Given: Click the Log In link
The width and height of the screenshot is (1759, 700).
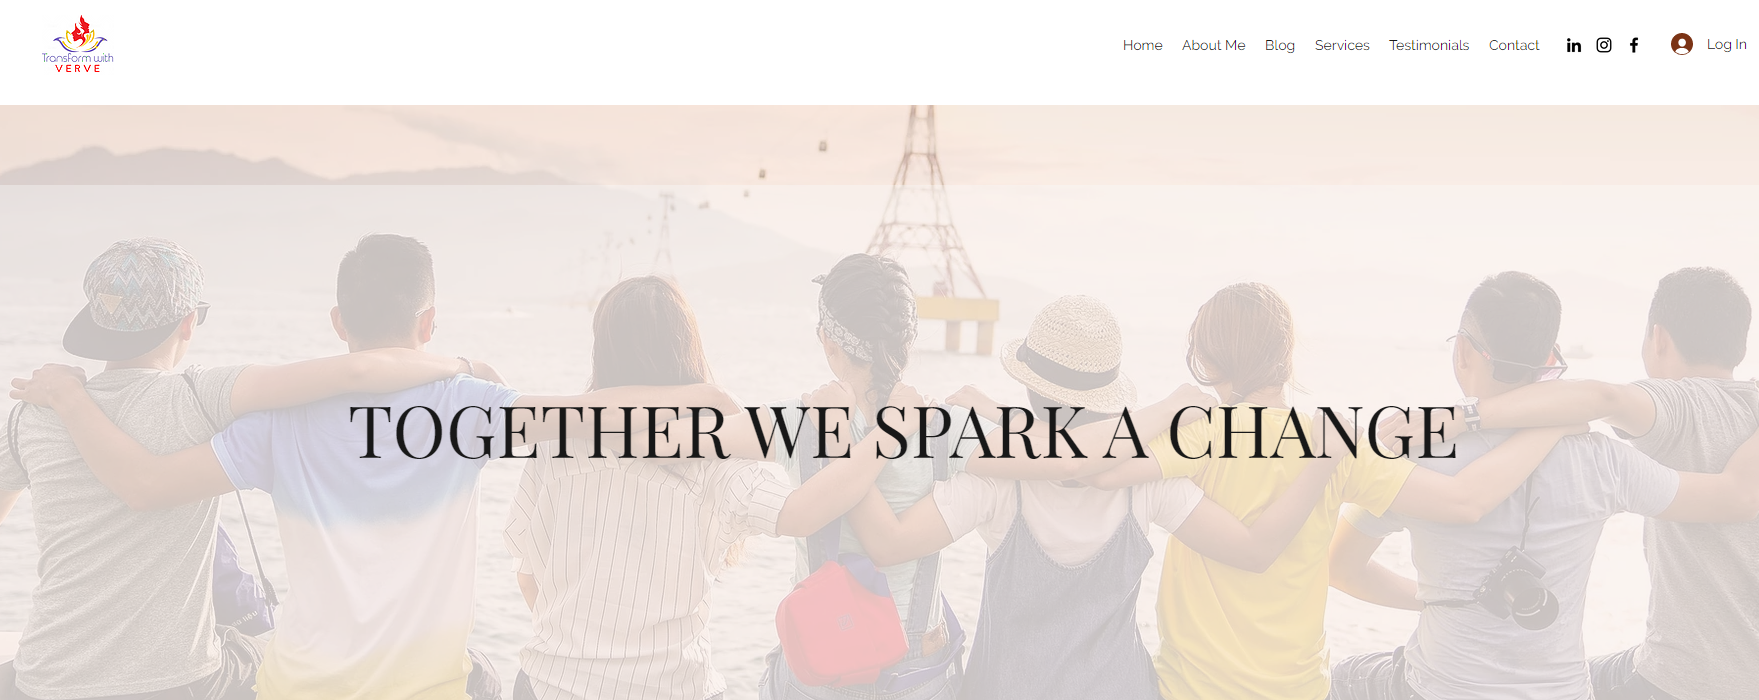Looking at the screenshot, I should coord(1726,44).
